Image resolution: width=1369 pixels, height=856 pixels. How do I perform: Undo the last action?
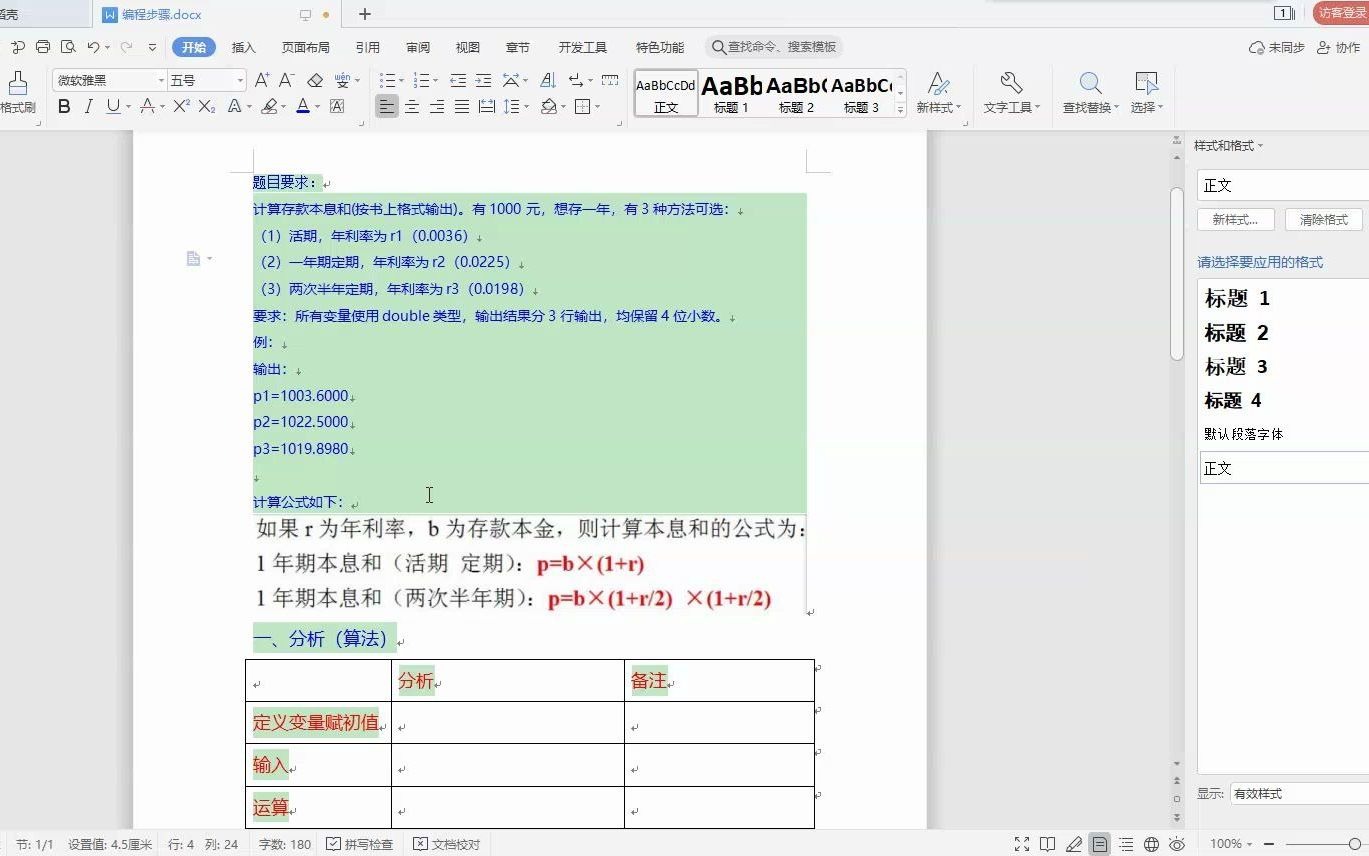click(93, 47)
